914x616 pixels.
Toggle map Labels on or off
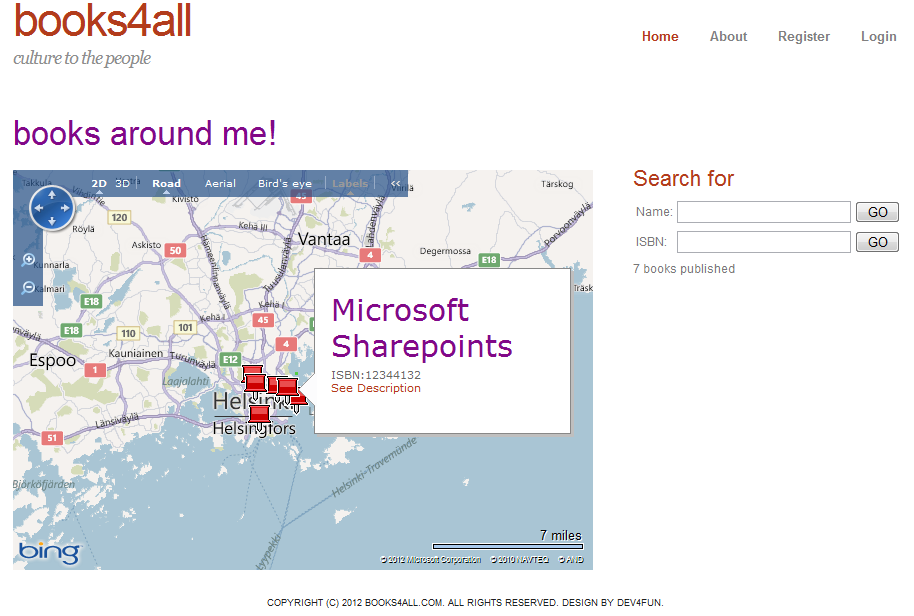(x=350, y=184)
